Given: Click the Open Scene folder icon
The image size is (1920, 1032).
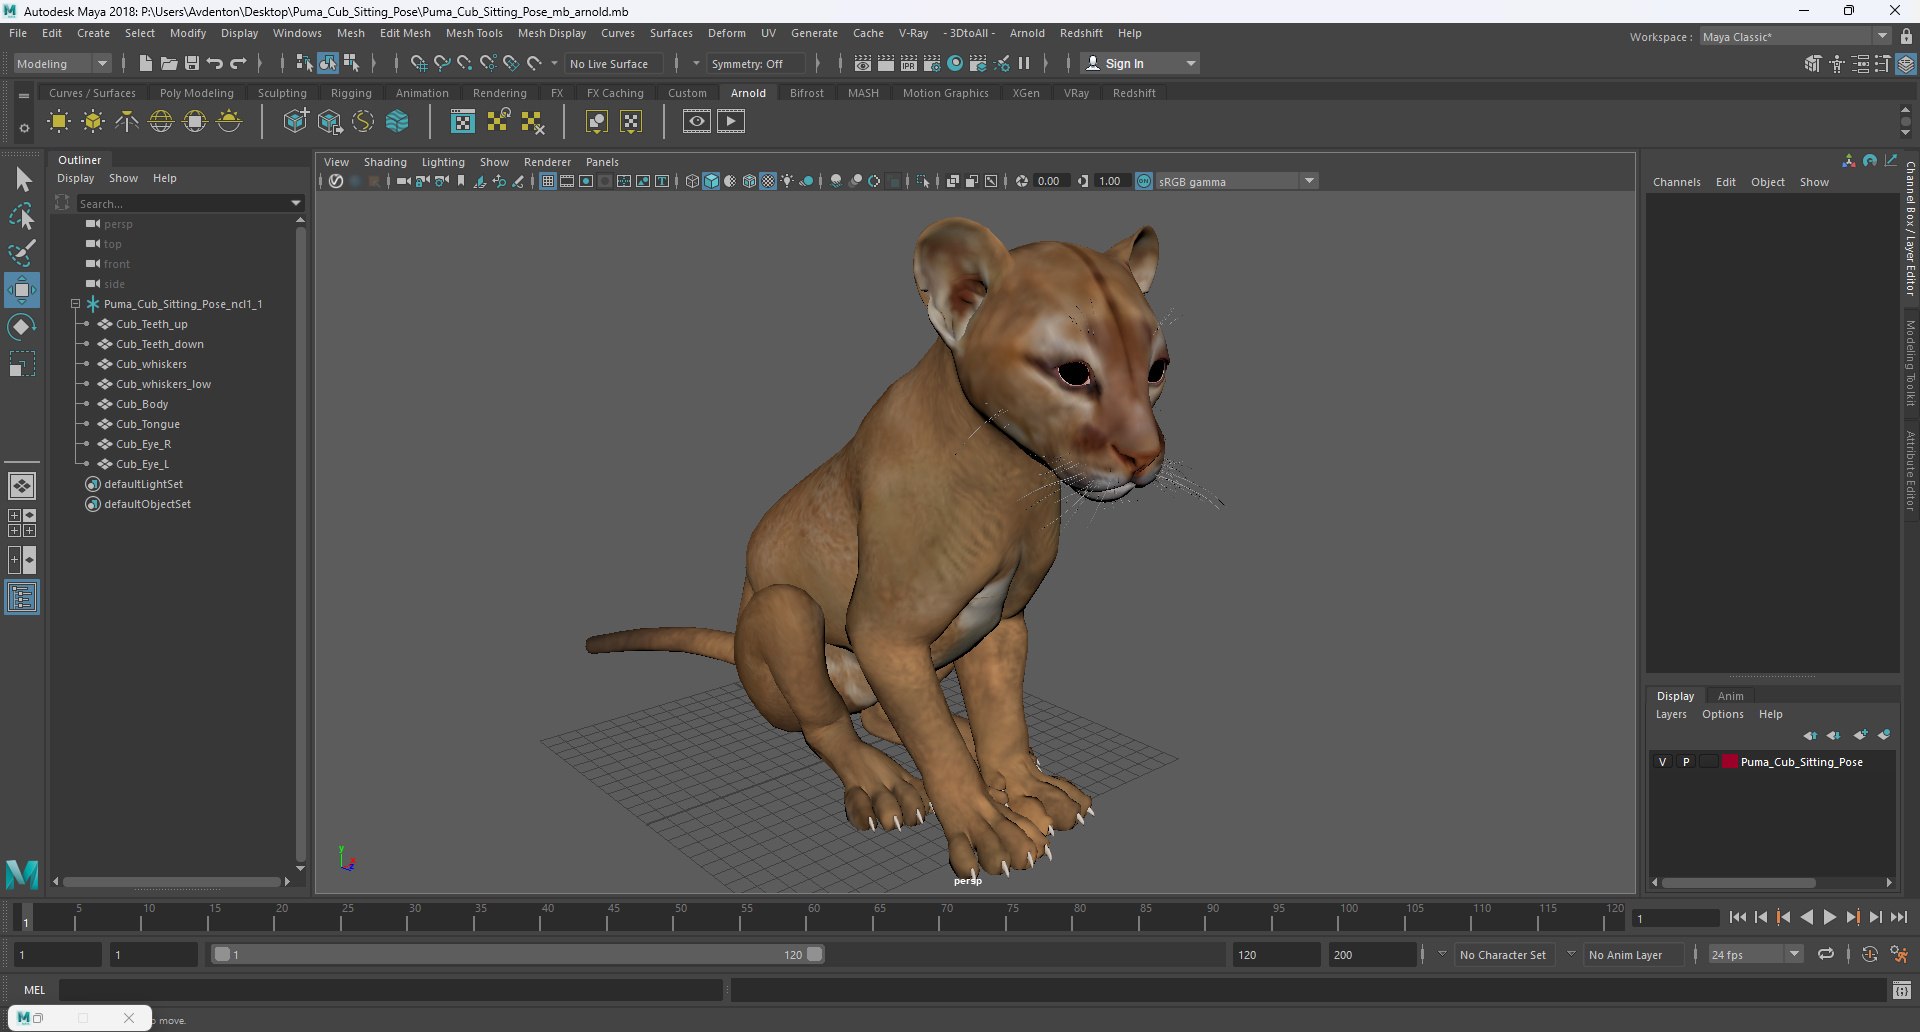Looking at the screenshot, I should 168,63.
